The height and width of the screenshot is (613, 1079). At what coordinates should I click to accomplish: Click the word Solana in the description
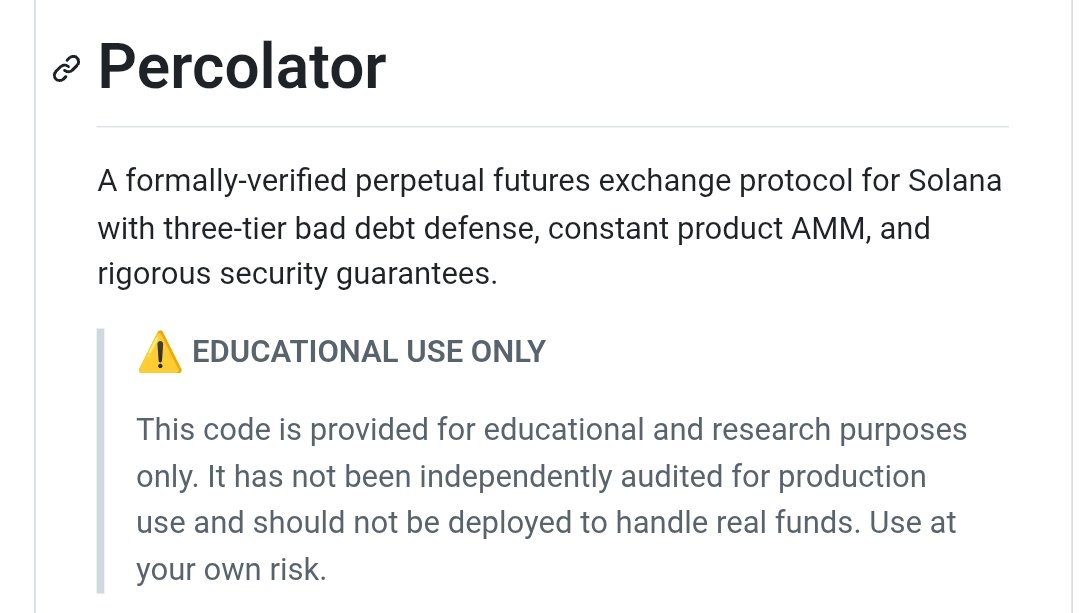pos(955,183)
